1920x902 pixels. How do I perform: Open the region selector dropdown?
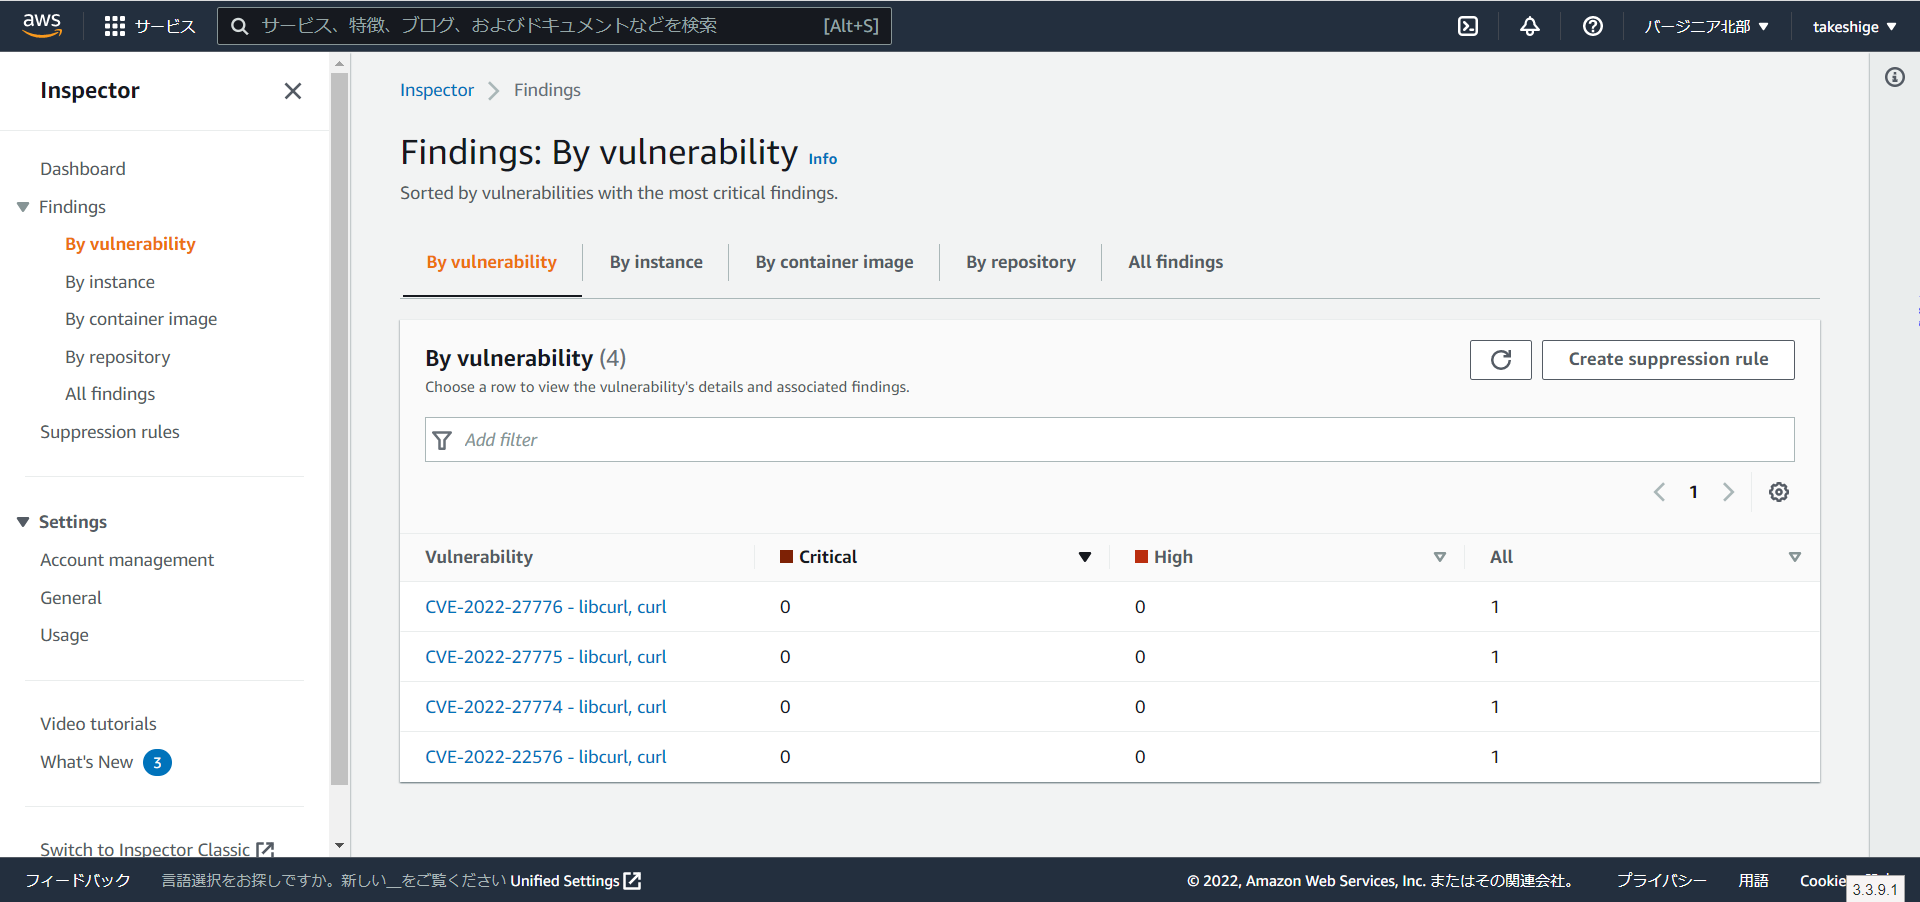(1707, 27)
